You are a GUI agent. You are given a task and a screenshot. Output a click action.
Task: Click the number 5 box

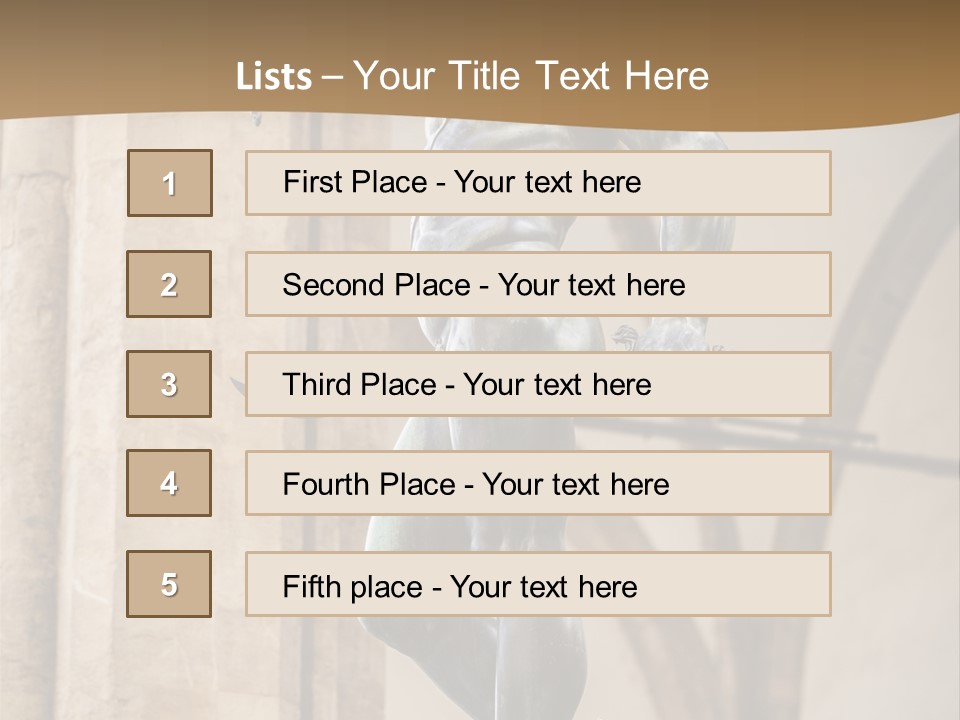(x=169, y=584)
